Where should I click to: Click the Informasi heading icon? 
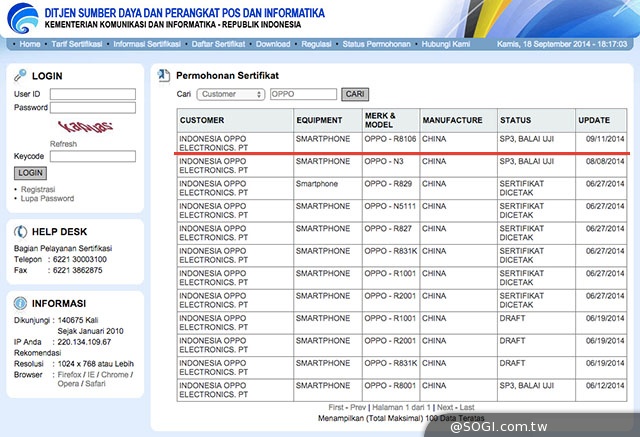[20, 303]
